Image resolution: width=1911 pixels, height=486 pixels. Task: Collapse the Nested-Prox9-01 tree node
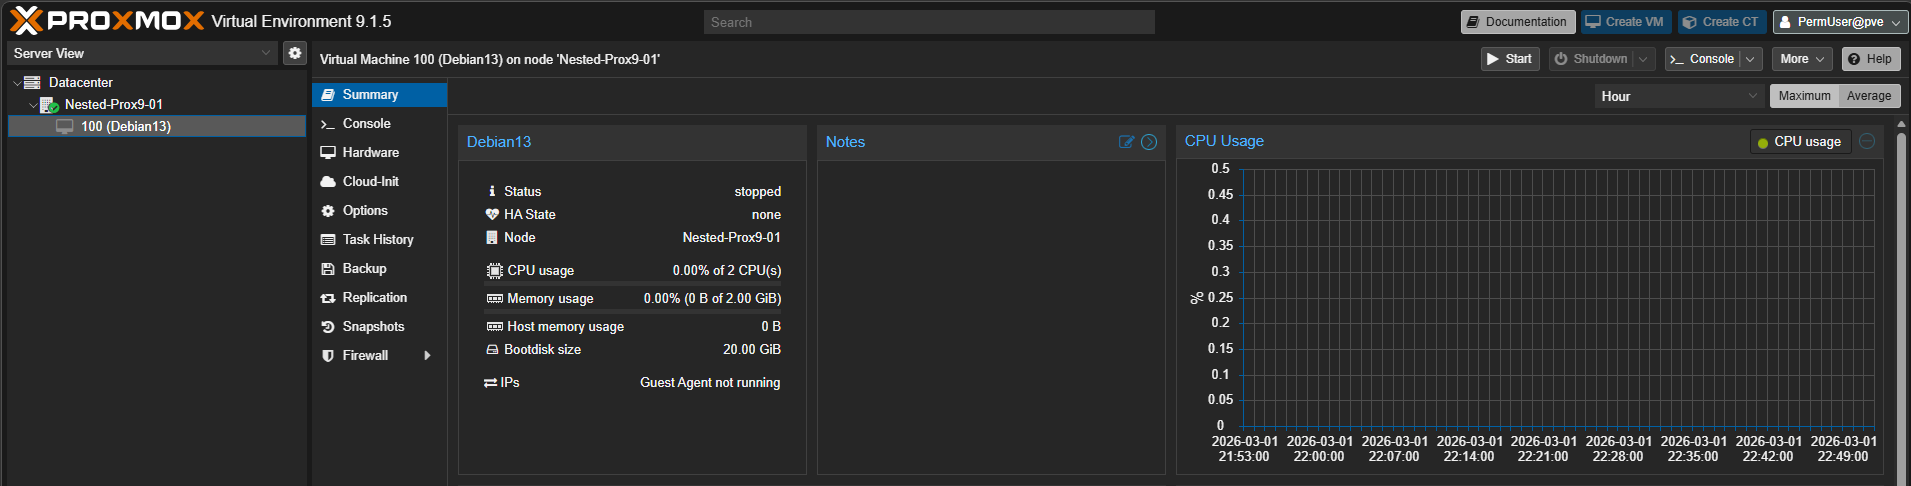(33, 105)
